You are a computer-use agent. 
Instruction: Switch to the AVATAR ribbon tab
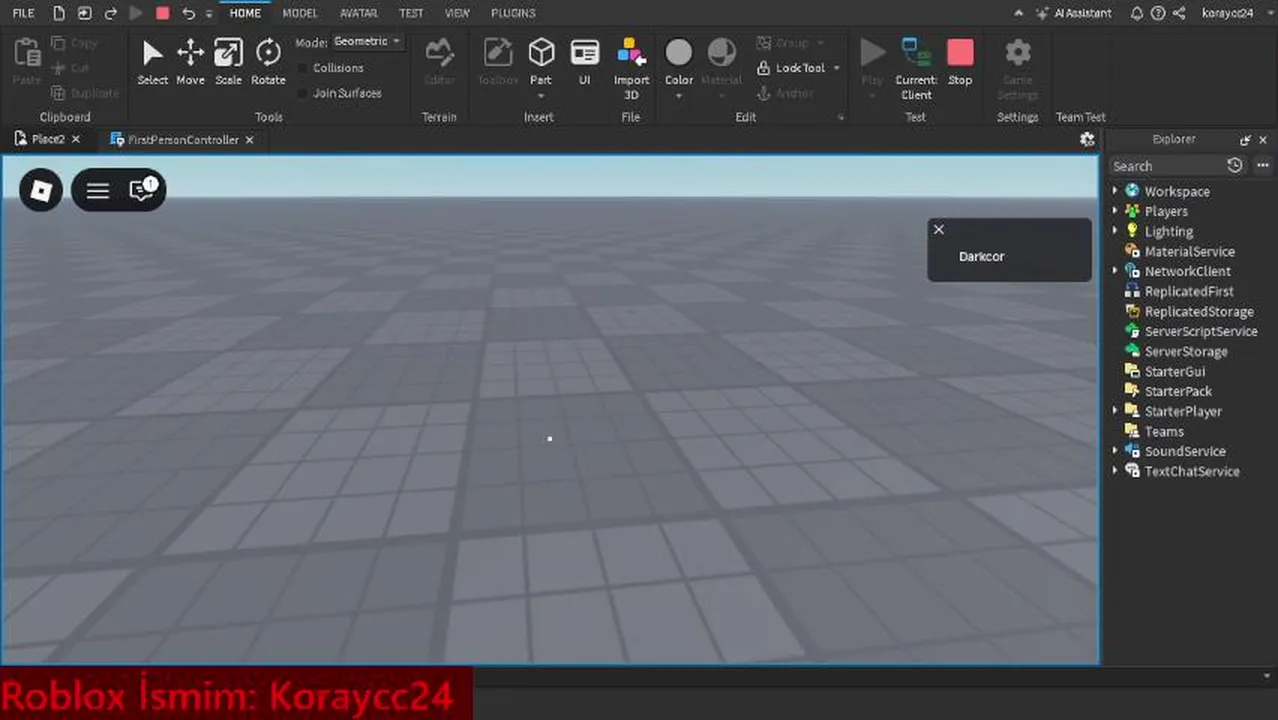(358, 13)
